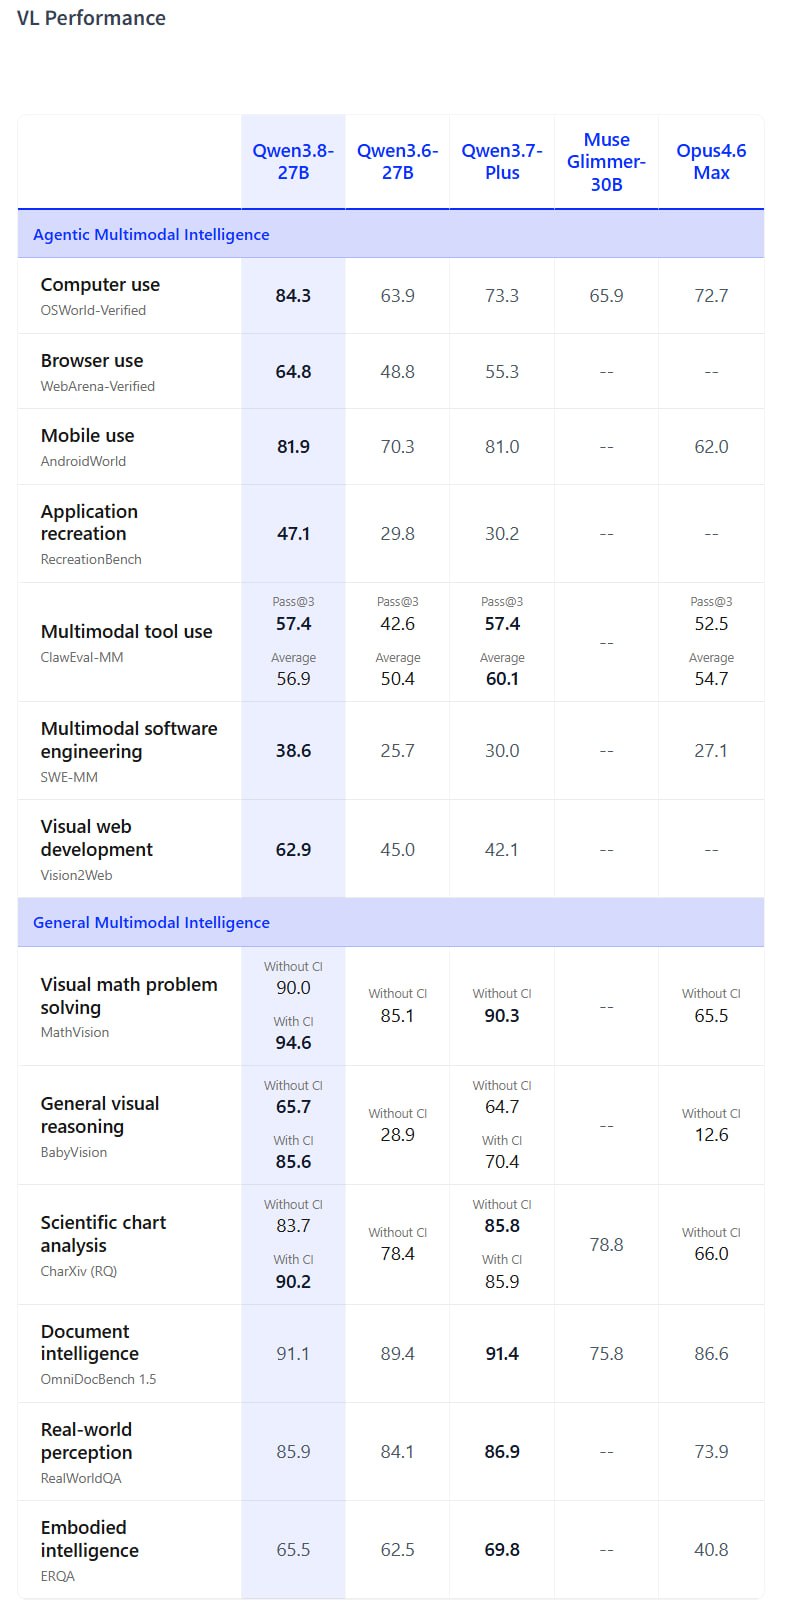Click the Application recreation row label
Image resolution: width=806 pixels, height=1617 pixels.
[x=89, y=522]
